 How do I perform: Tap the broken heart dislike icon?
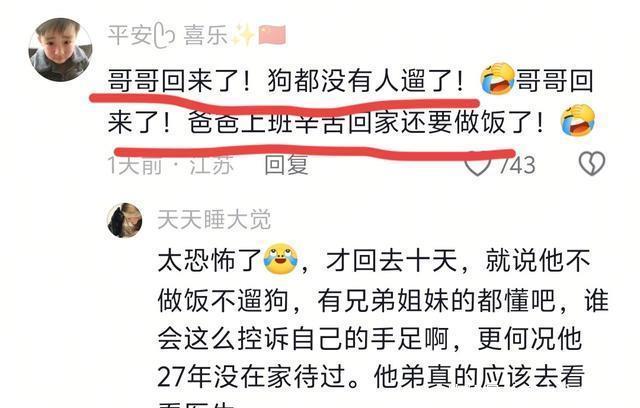(x=592, y=164)
